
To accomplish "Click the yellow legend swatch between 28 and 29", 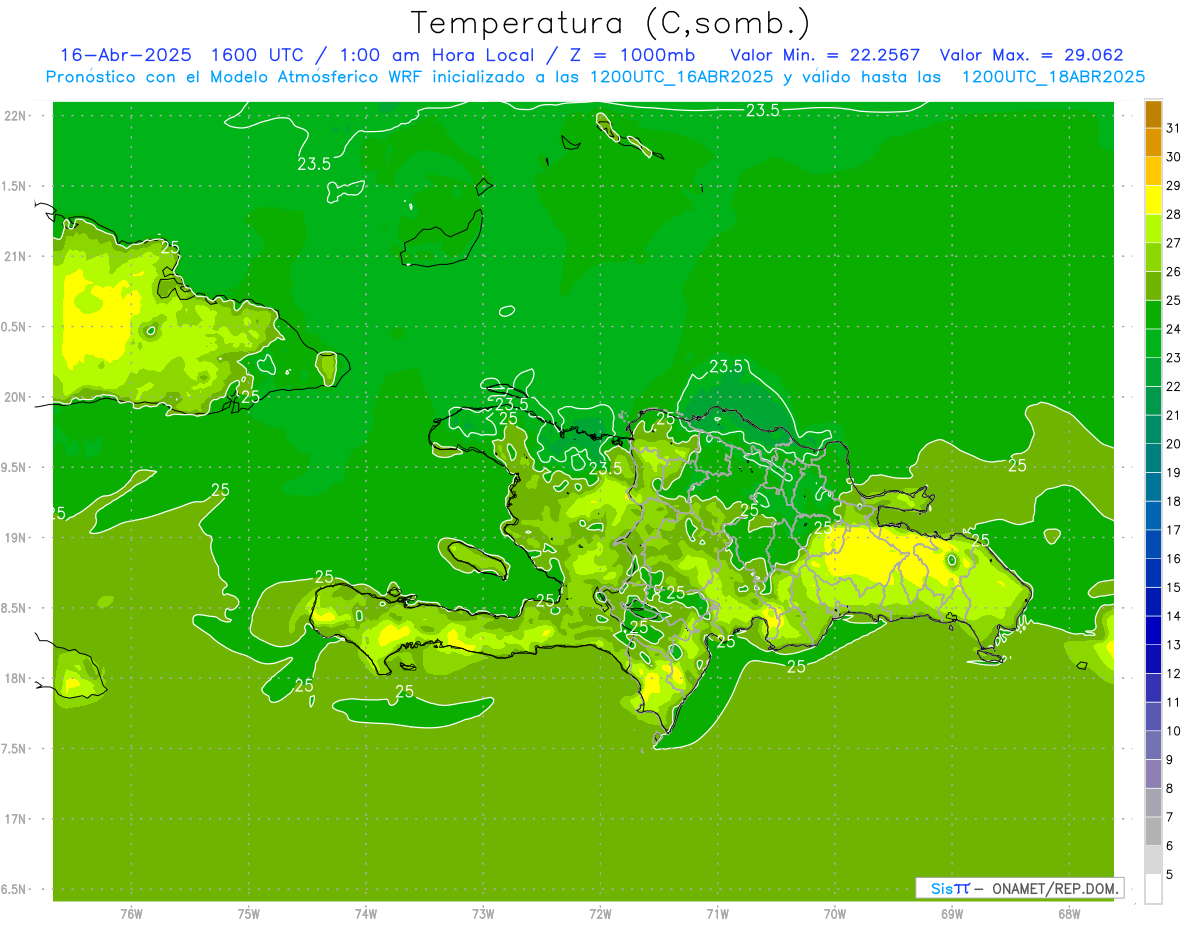I will (1153, 200).
